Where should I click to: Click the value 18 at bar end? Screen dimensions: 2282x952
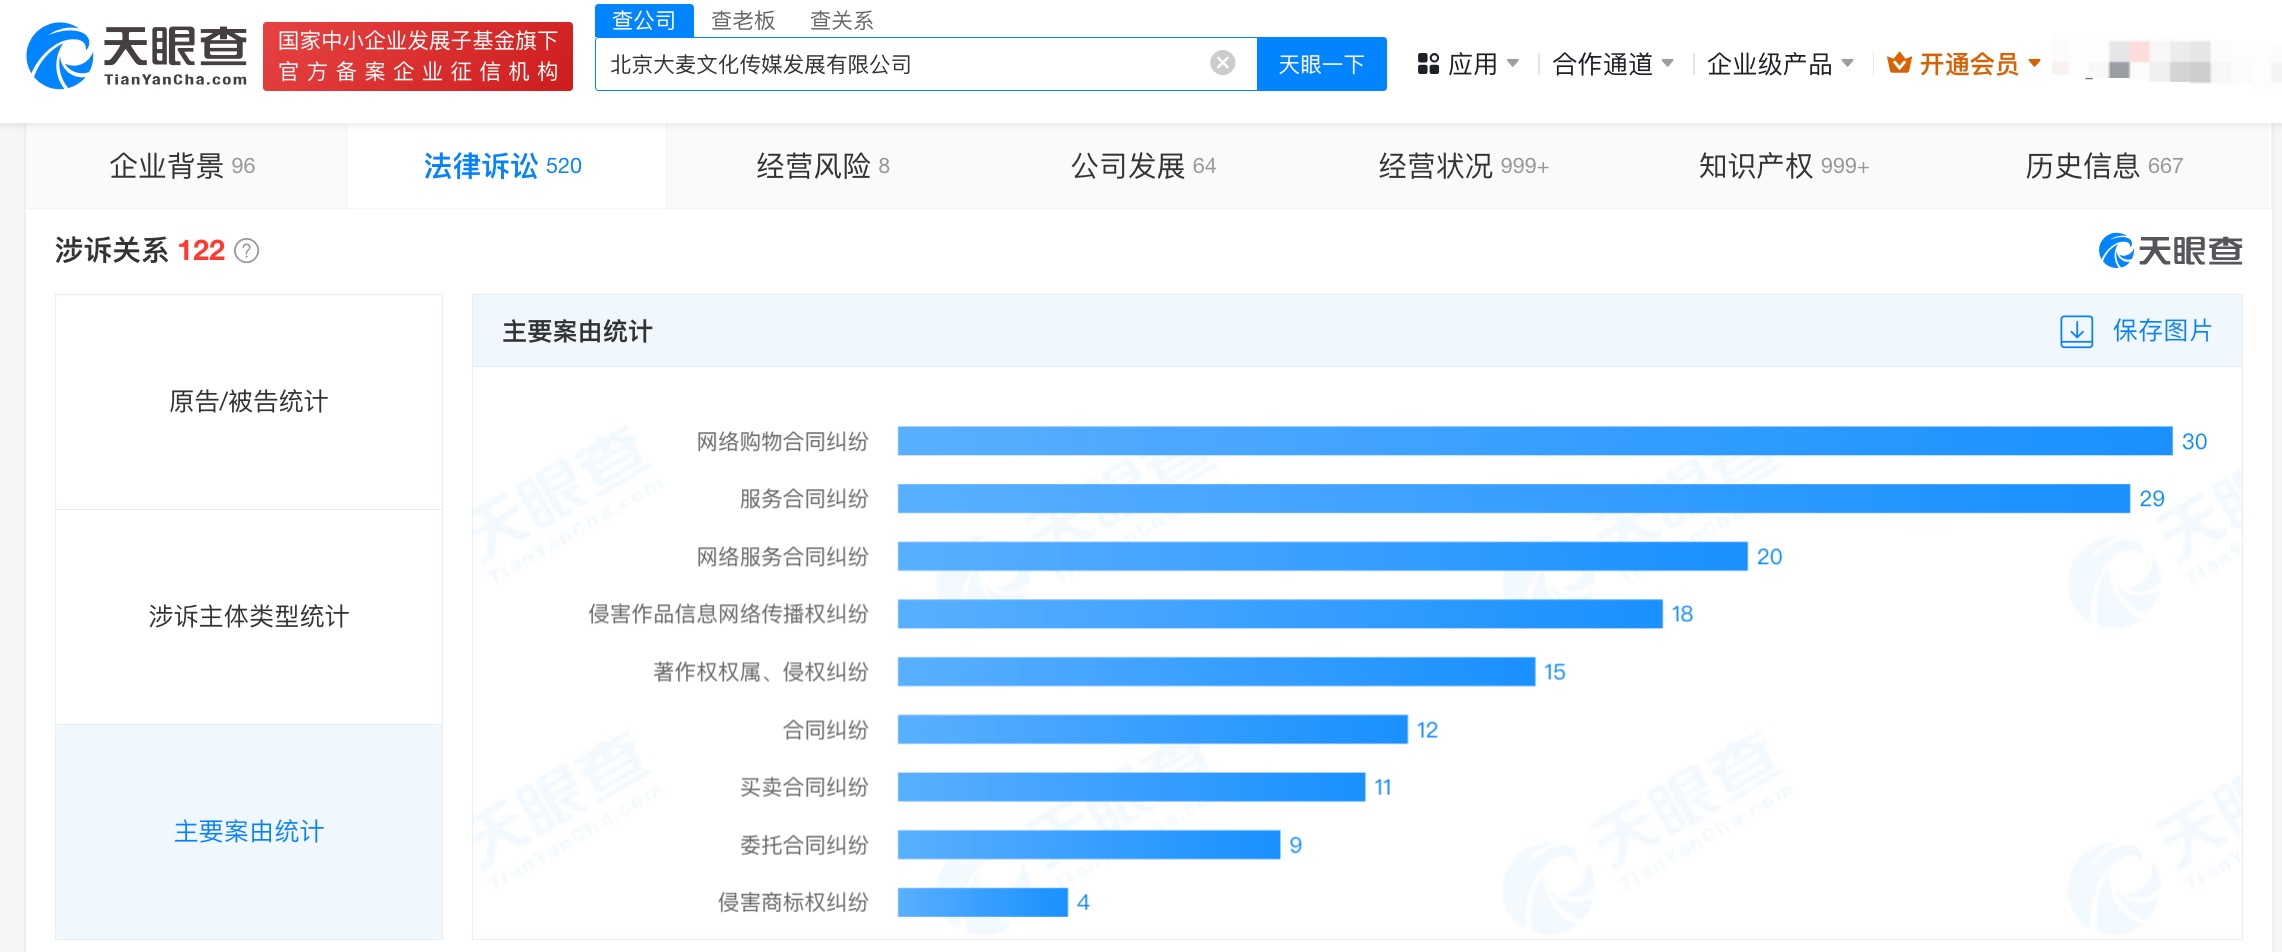point(1682,614)
